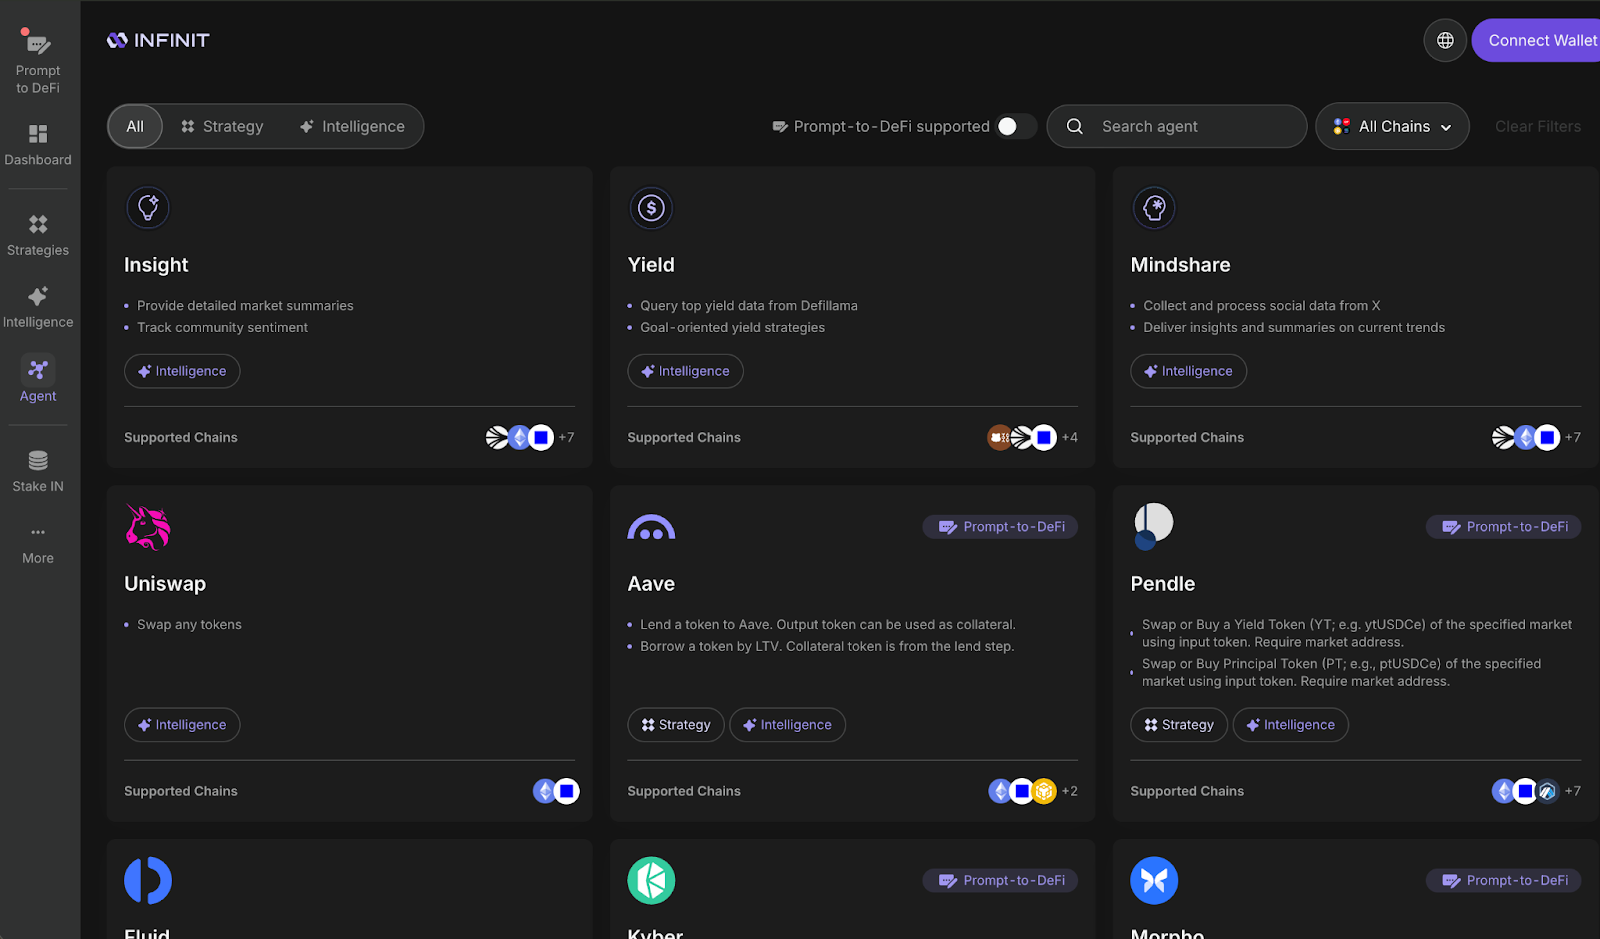The width and height of the screenshot is (1600, 939).
Task: Click the Prompt-to-DeFi badge on Aave
Action: [x=1000, y=527]
